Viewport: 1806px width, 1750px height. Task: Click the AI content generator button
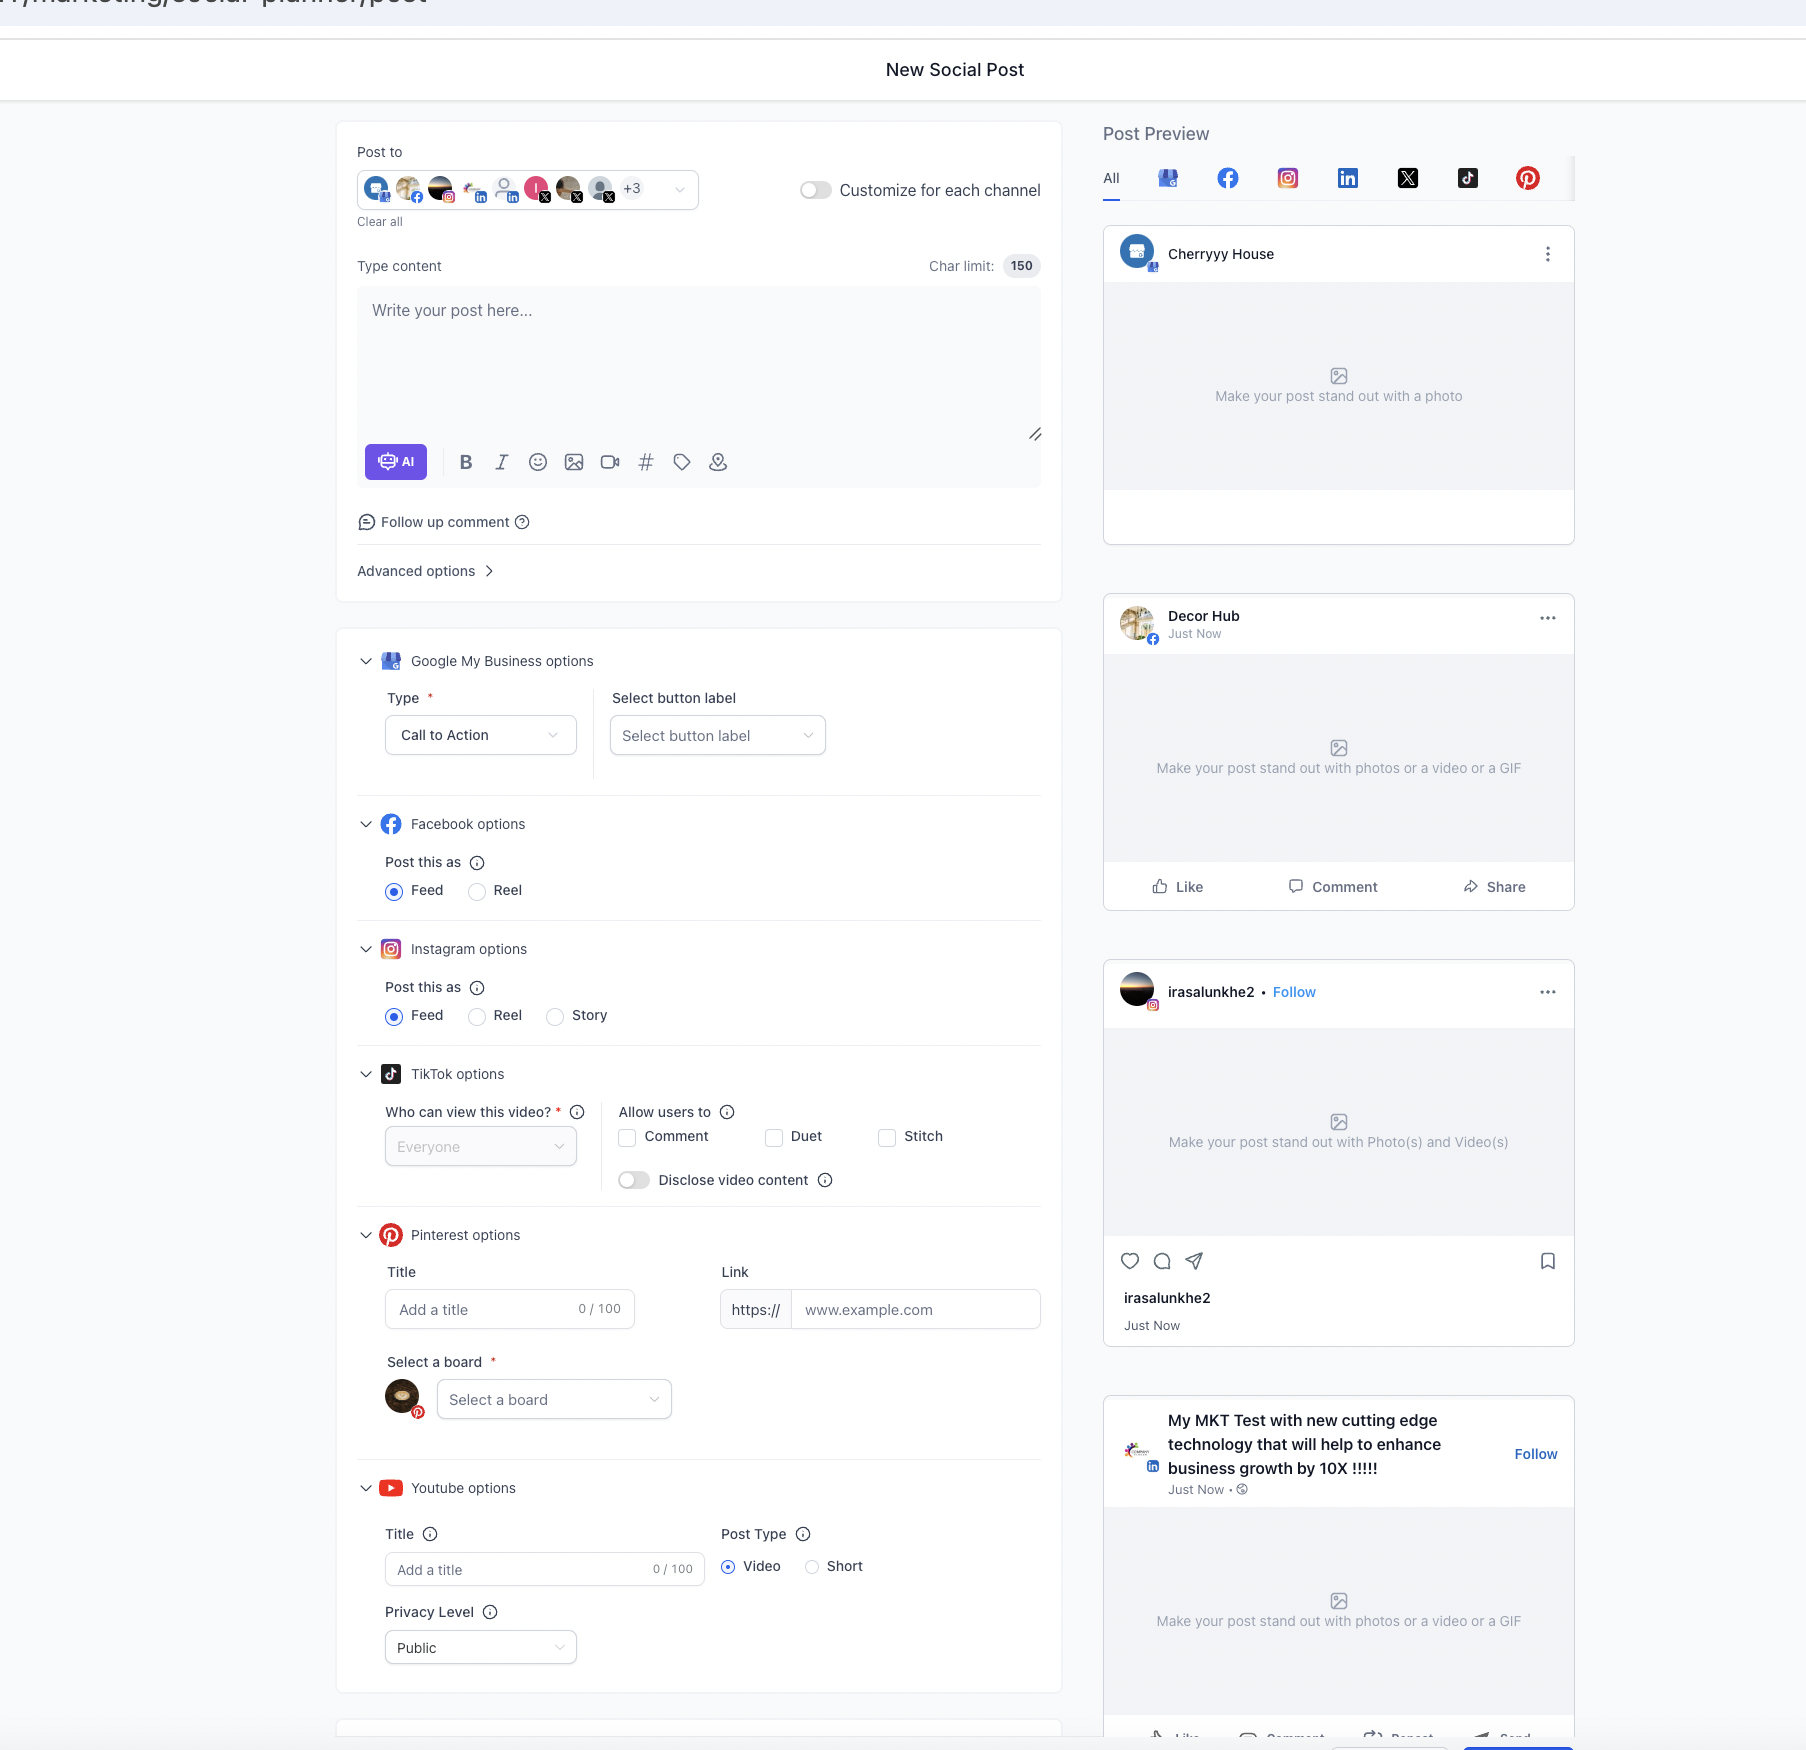pyautogui.click(x=396, y=462)
